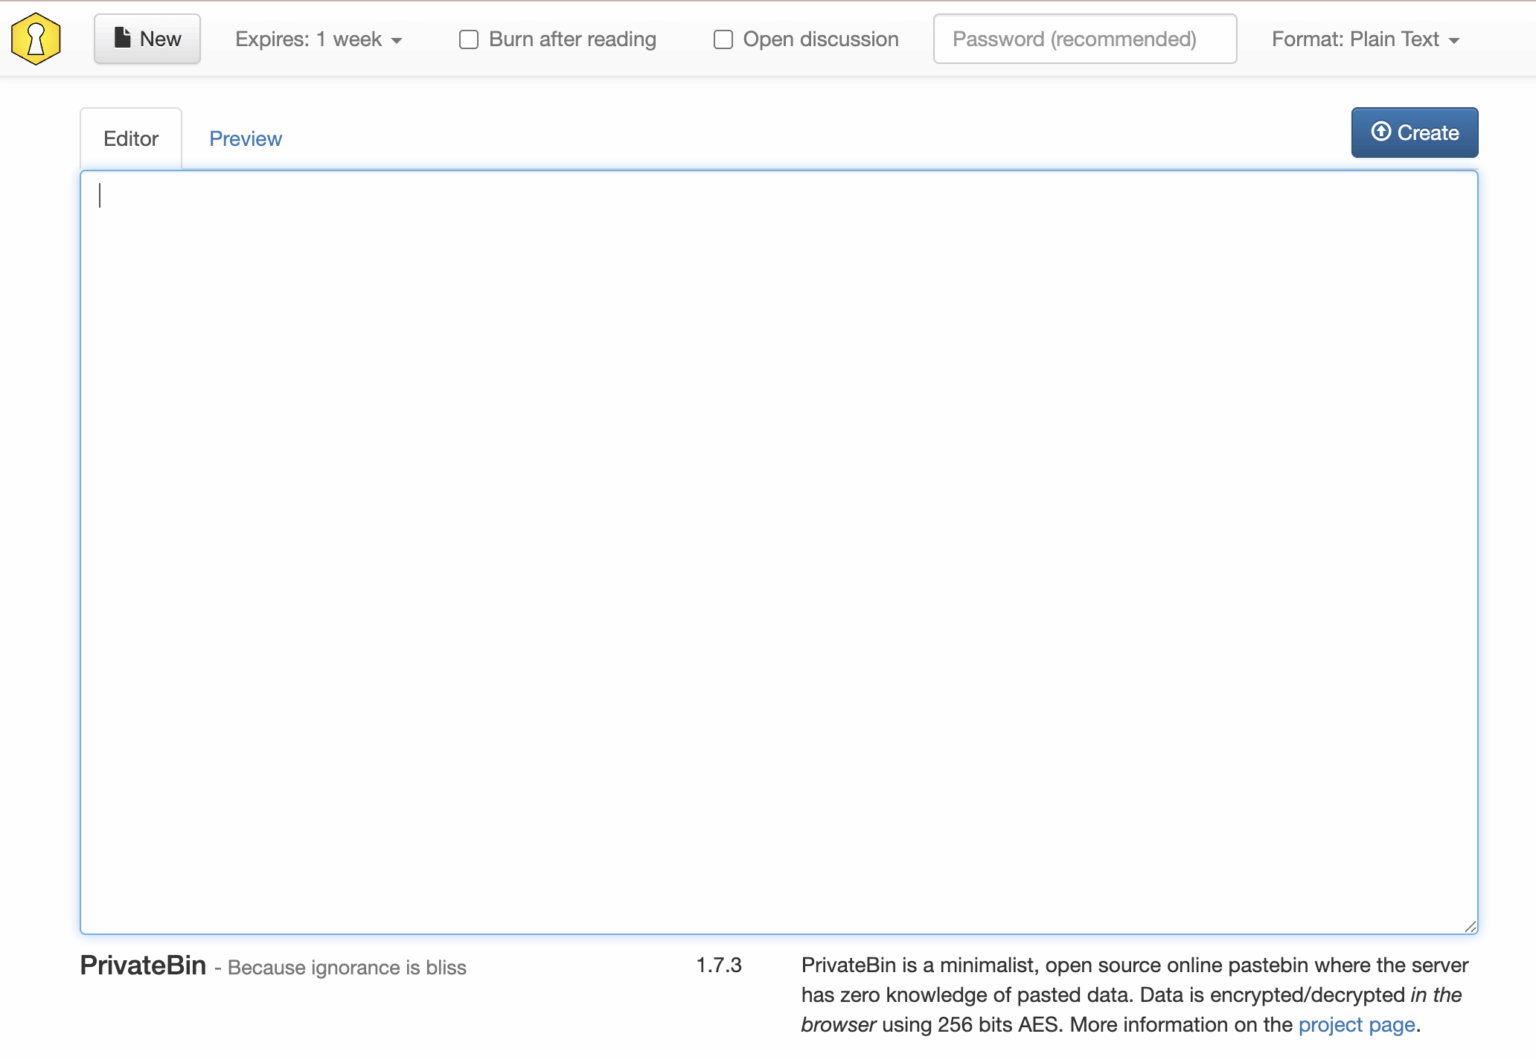The height and width of the screenshot is (1060, 1536).
Task: Click the Open discussion checkbox square
Action: coord(723,39)
